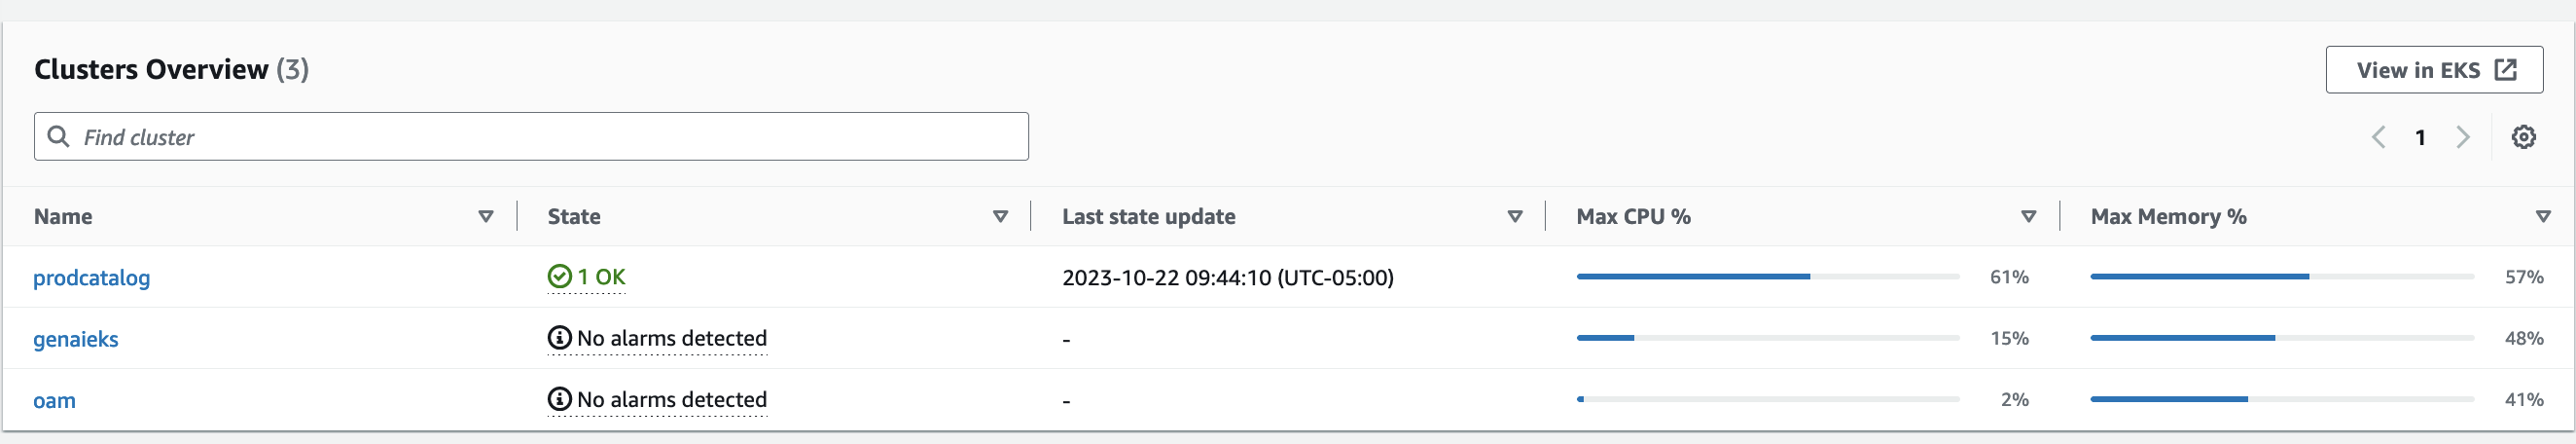Open the genaieks cluster link

pyautogui.click(x=76, y=339)
